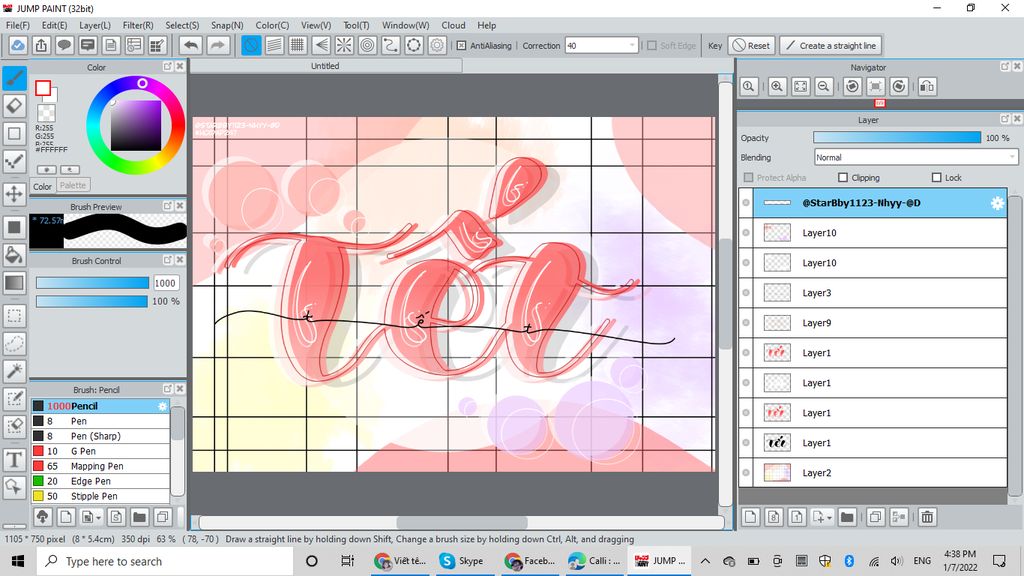Check the Lock layer checkbox

[x=936, y=178]
